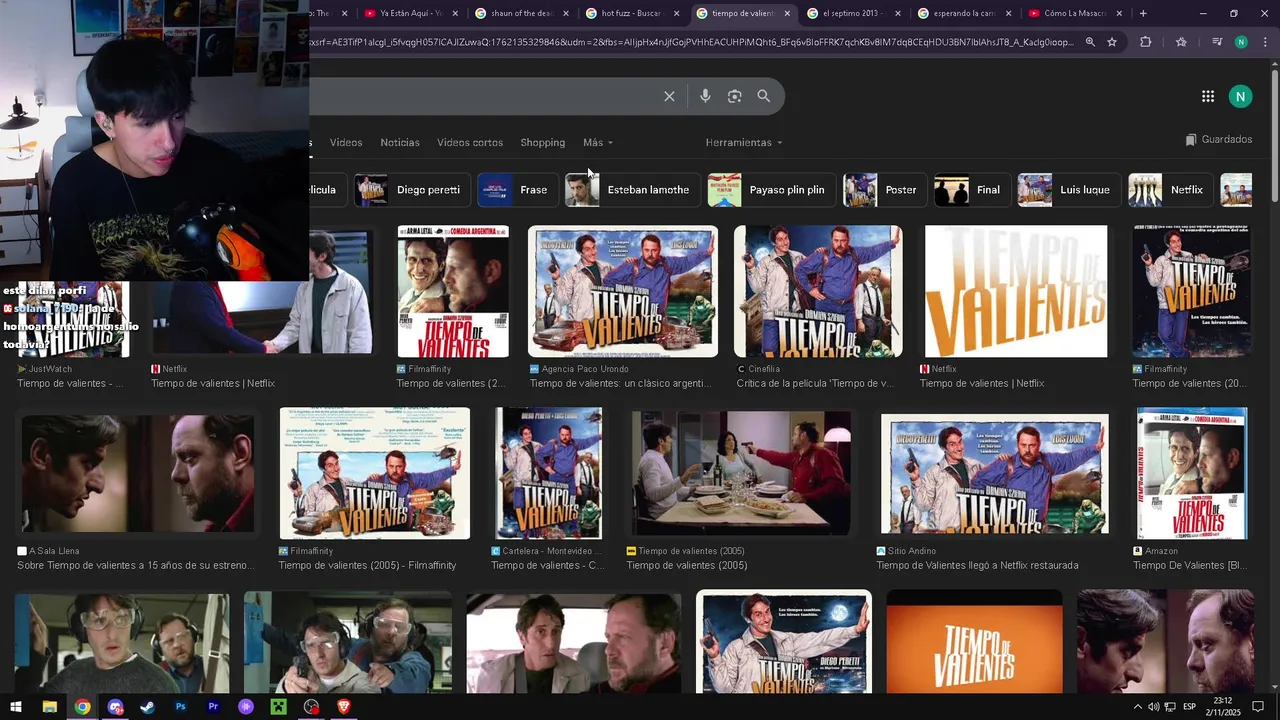
Task: Open the Cinefilia poster image result
Action: 818,291
